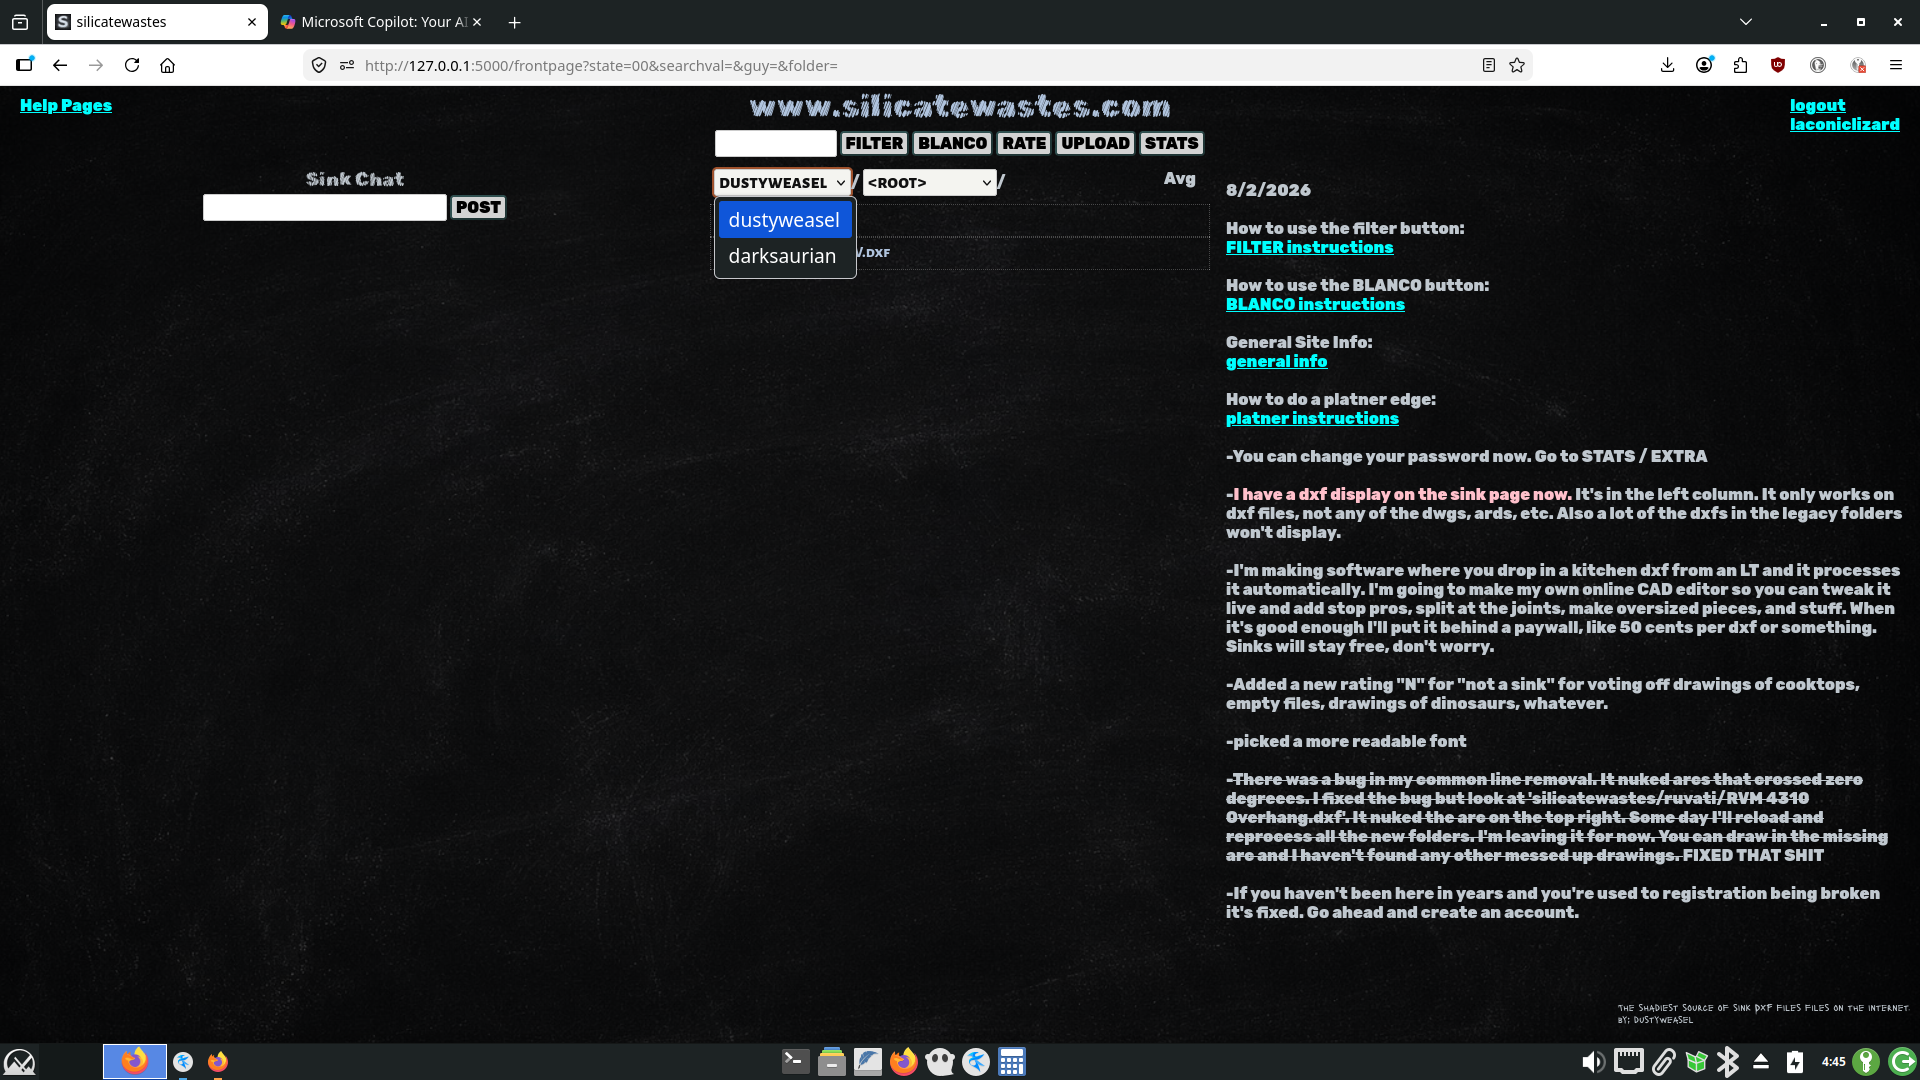The height and width of the screenshot is (1080, 1920).
Task: Open the laconiclizard profile link
Action: pyautogui.click(x=1844, y=124)
